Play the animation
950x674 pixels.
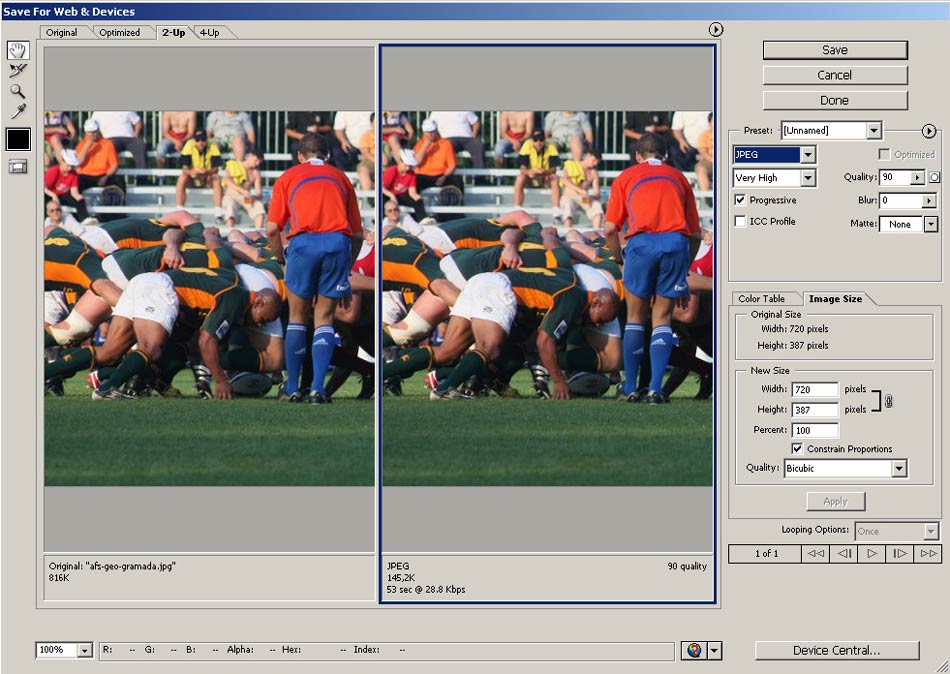[x=871, y=553]
